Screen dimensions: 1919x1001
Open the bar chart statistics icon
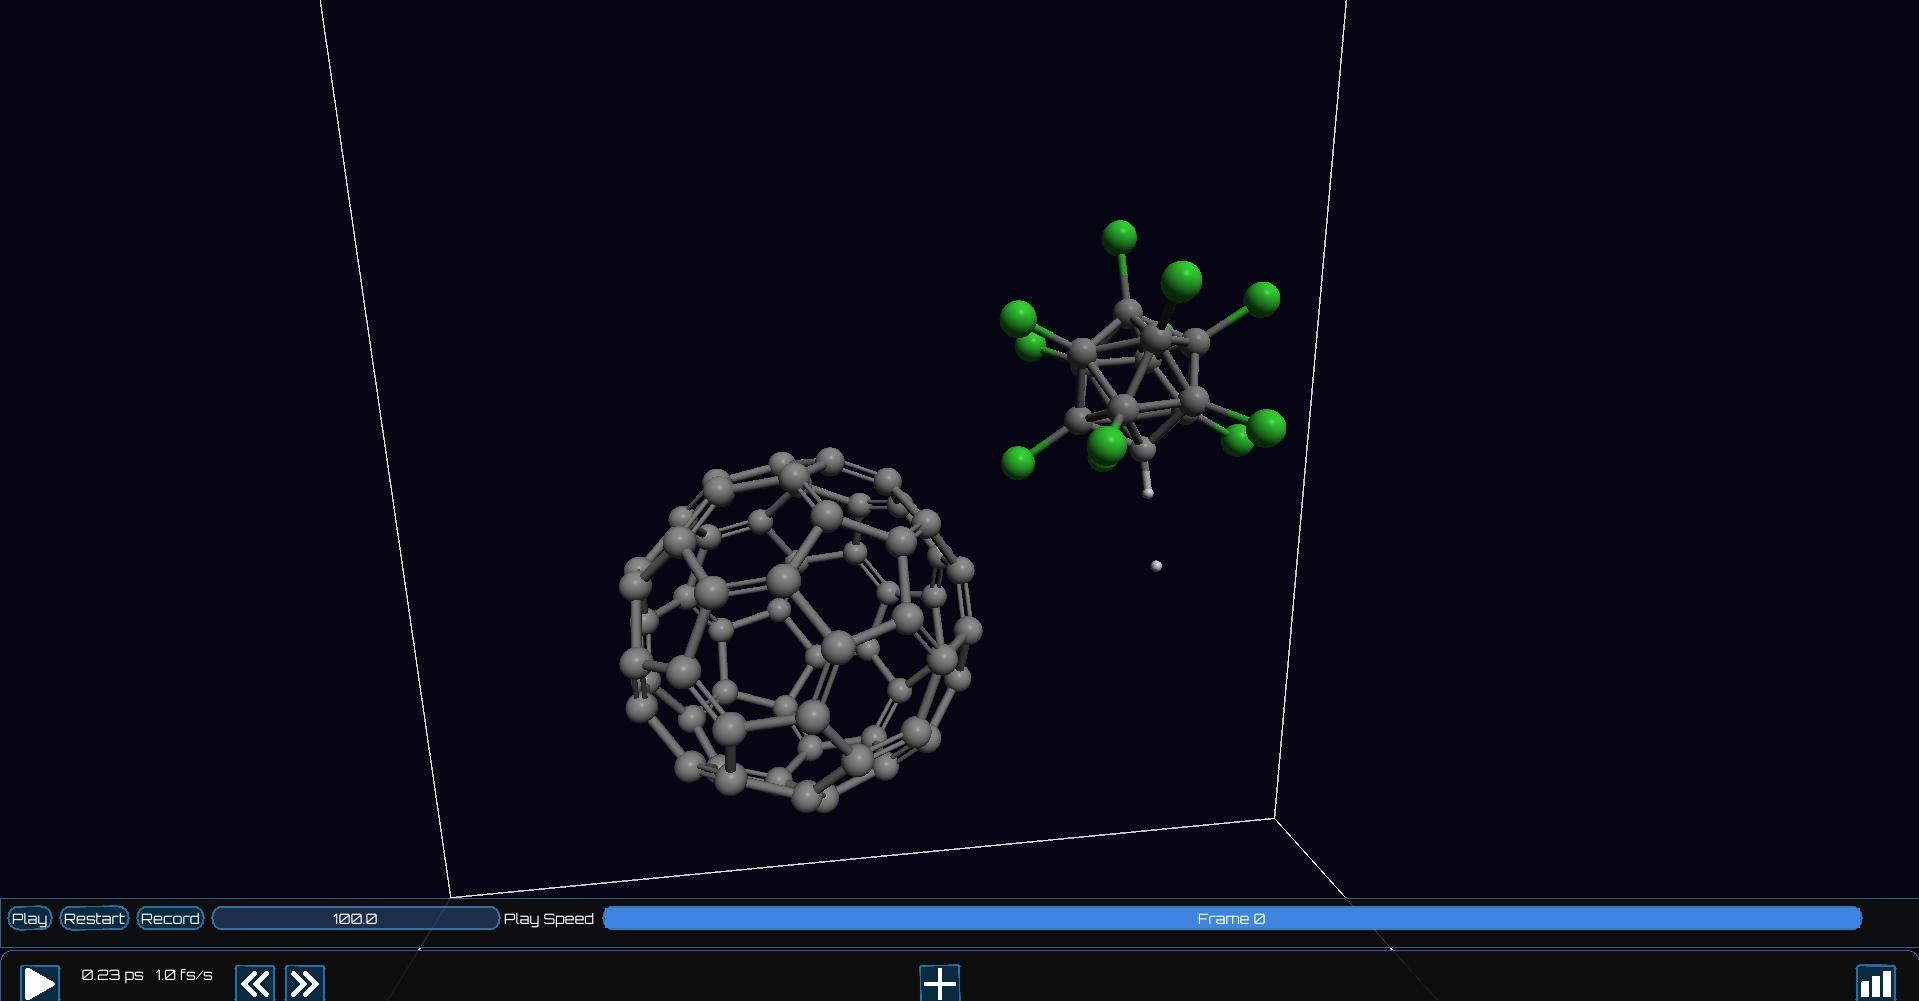1876,983
